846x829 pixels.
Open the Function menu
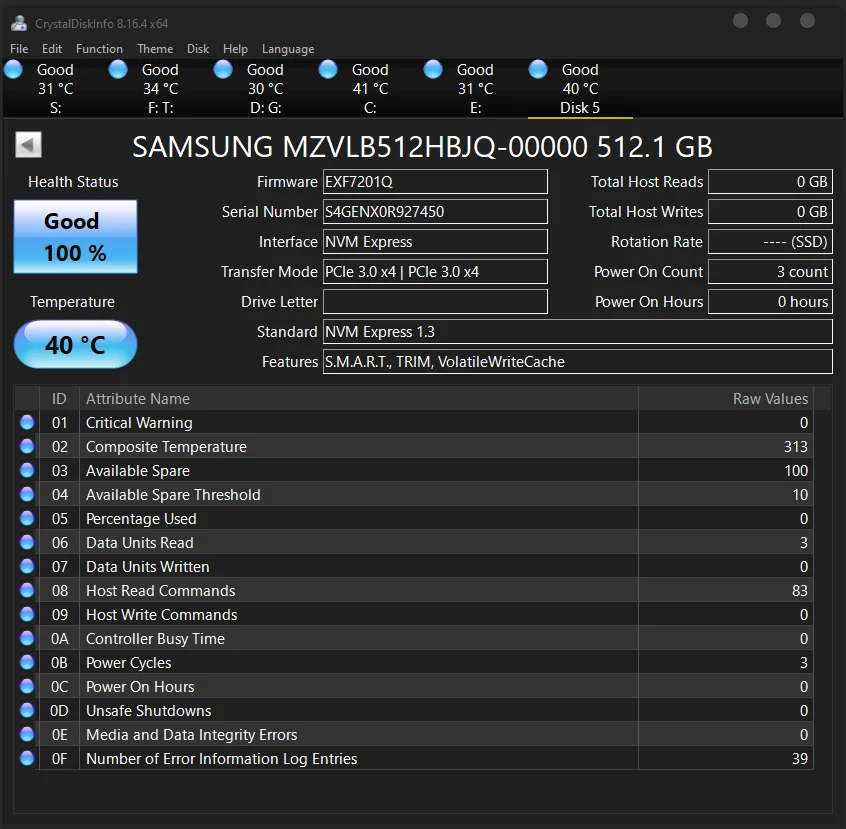(x=99, y=49)
